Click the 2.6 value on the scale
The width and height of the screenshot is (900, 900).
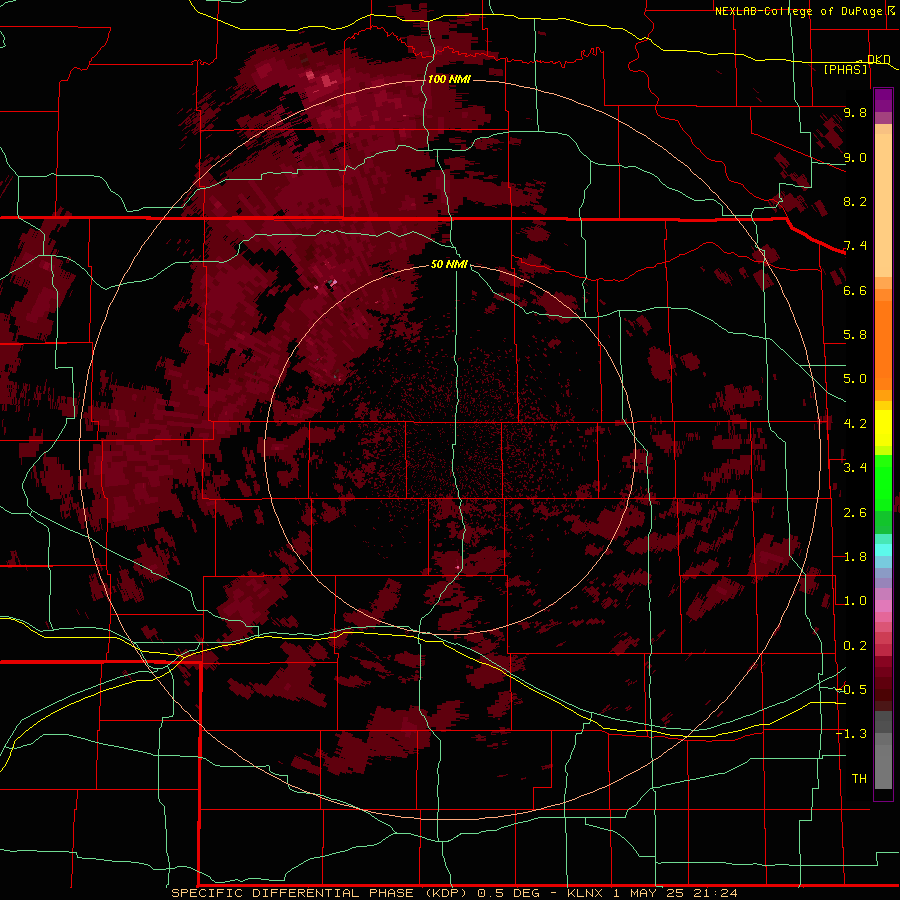click(855, 513)
